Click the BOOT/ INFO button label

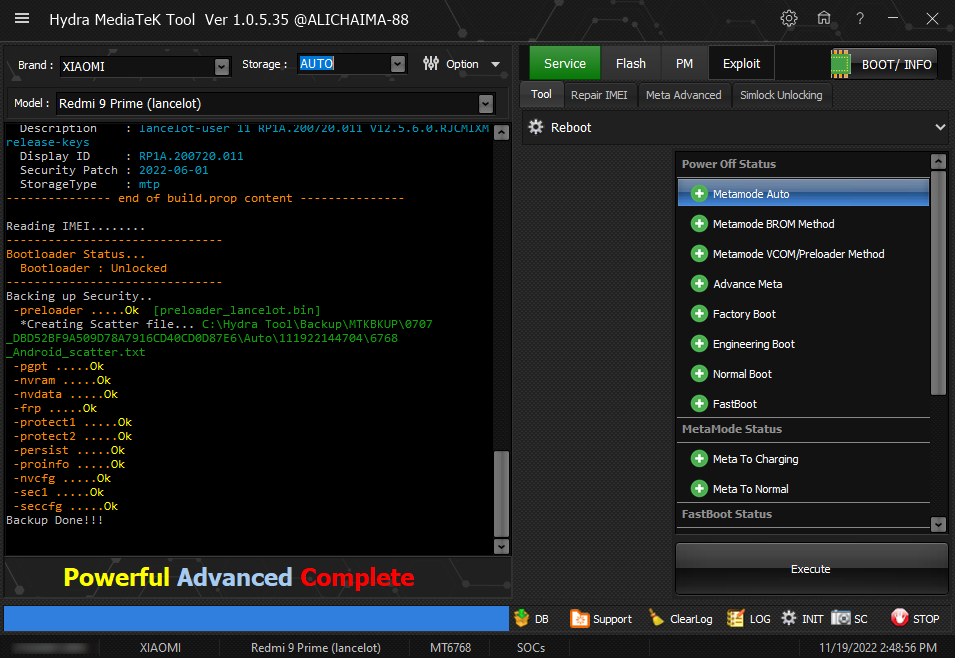pos(897,65)
